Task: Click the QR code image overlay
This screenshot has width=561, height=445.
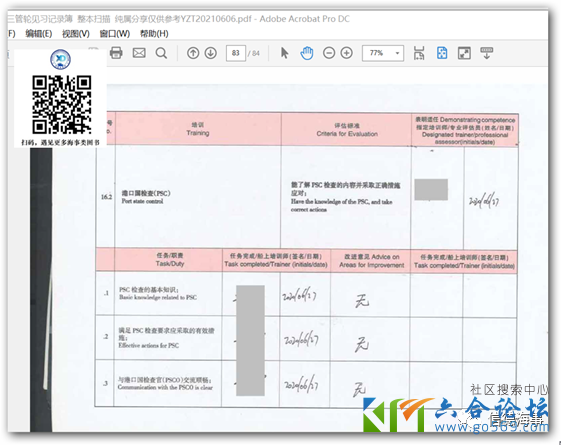Action: (62, 104)
